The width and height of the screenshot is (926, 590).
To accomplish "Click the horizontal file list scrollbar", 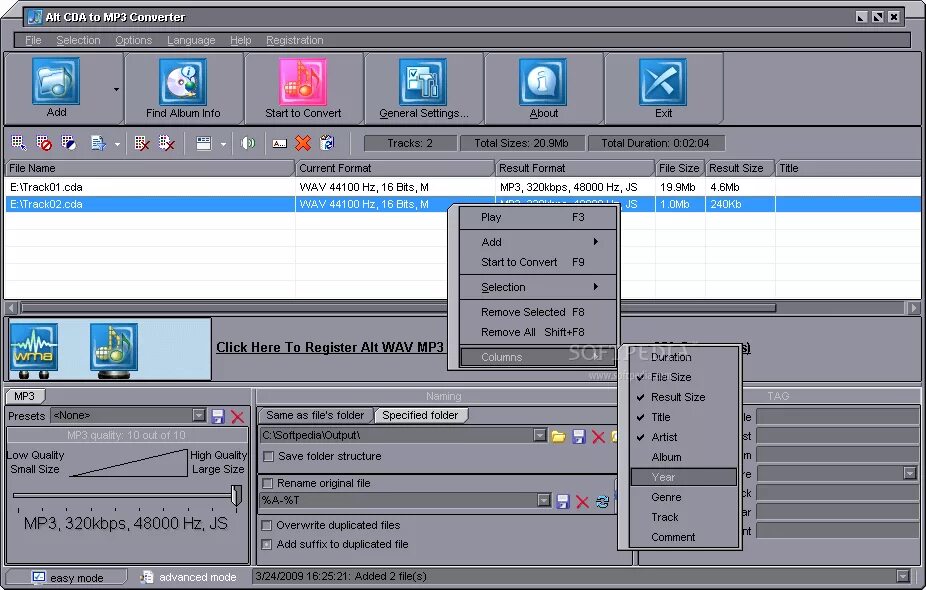I will (x=399, y=308).
